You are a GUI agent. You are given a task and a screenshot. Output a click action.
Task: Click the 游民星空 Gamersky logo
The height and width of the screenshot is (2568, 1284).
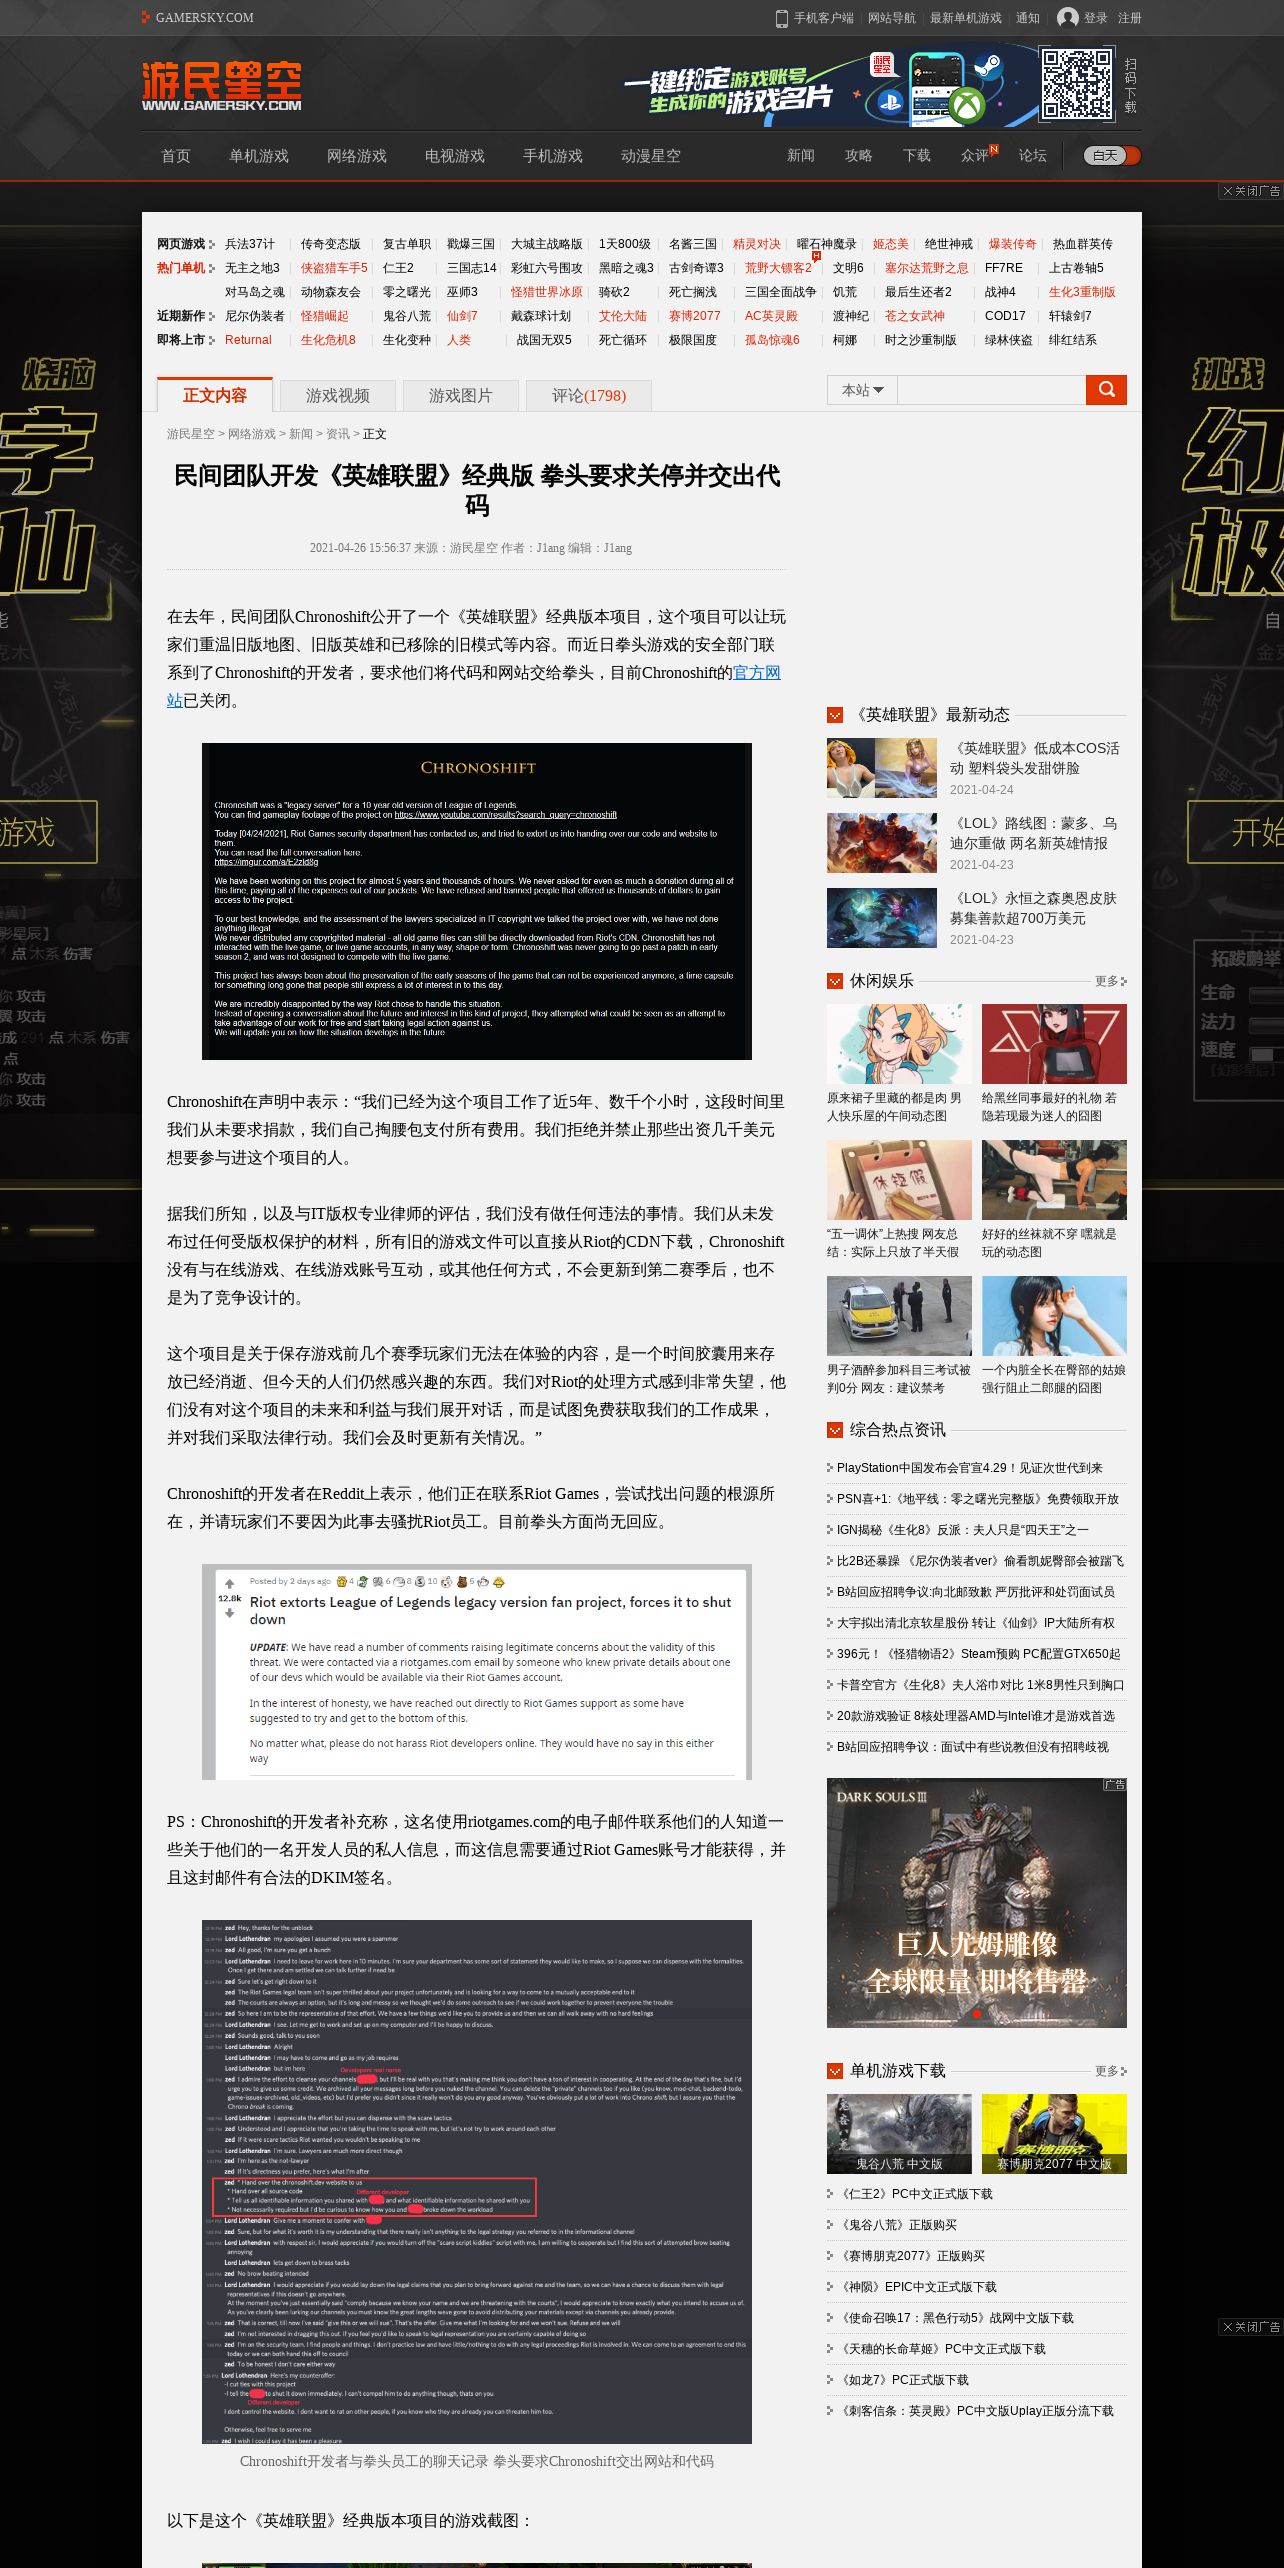[221, 86]
